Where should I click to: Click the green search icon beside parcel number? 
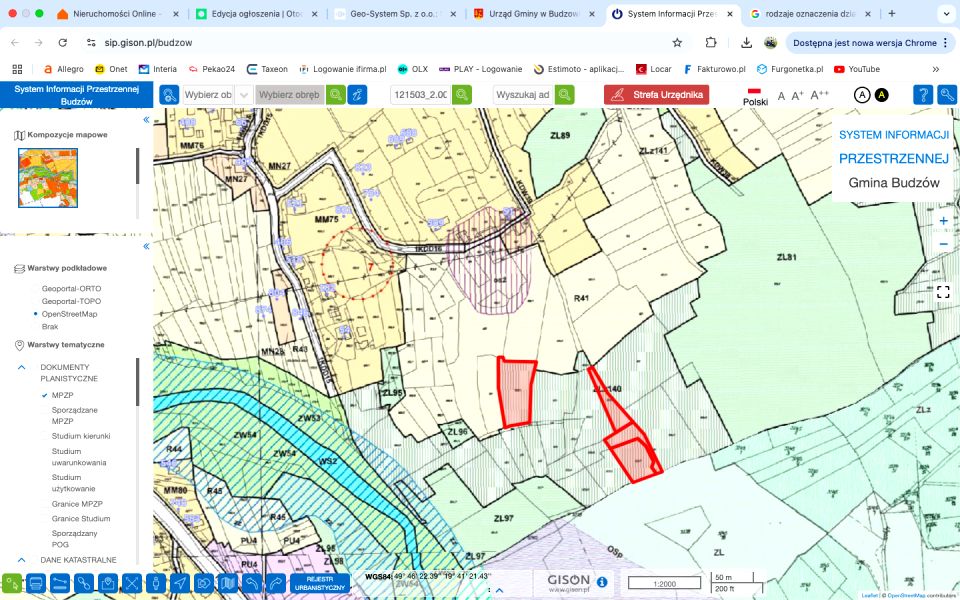click(462, 95)
